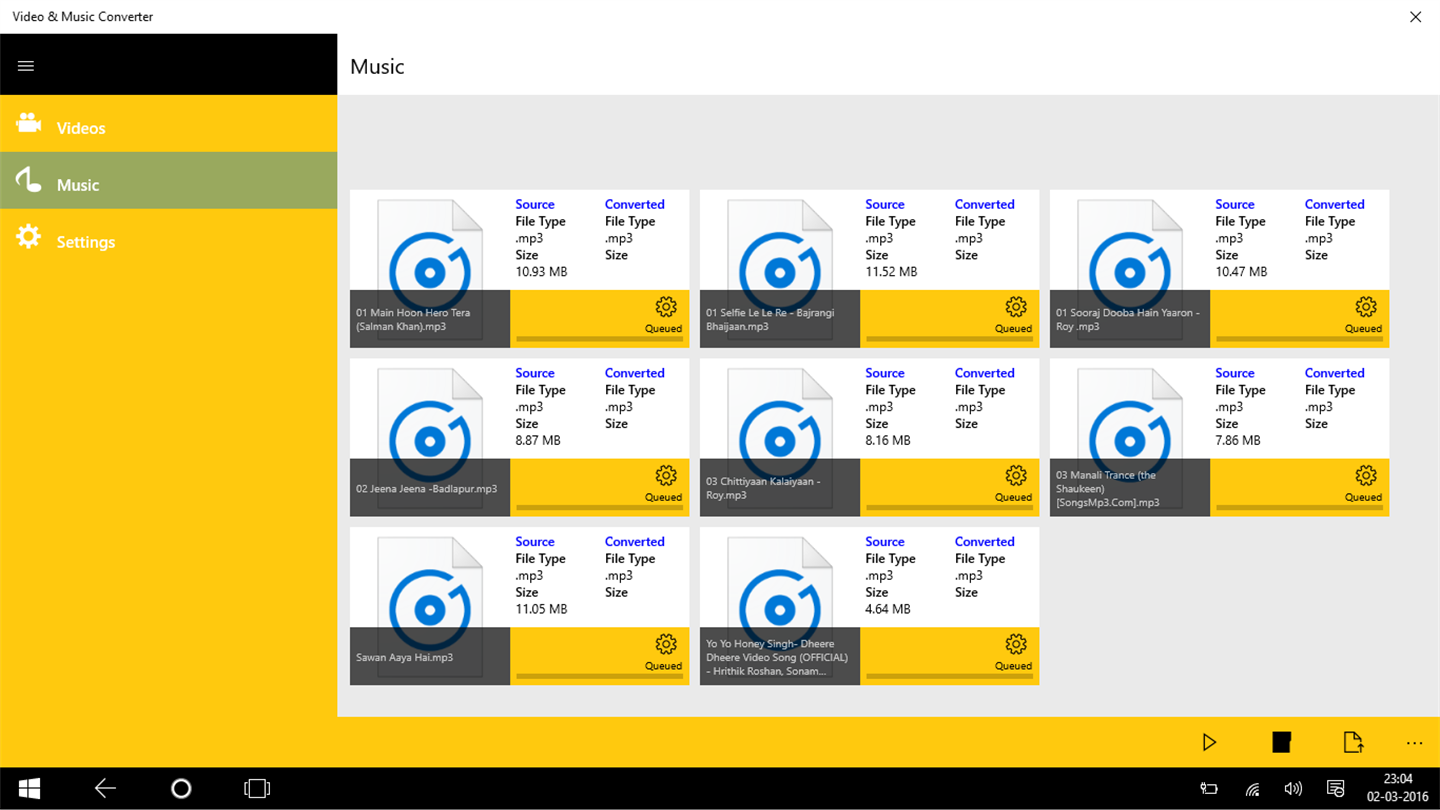Select the Yo Yo Honey Singh file thumbnail
This screenshot has width=1440, height=810.
point(780,606)
